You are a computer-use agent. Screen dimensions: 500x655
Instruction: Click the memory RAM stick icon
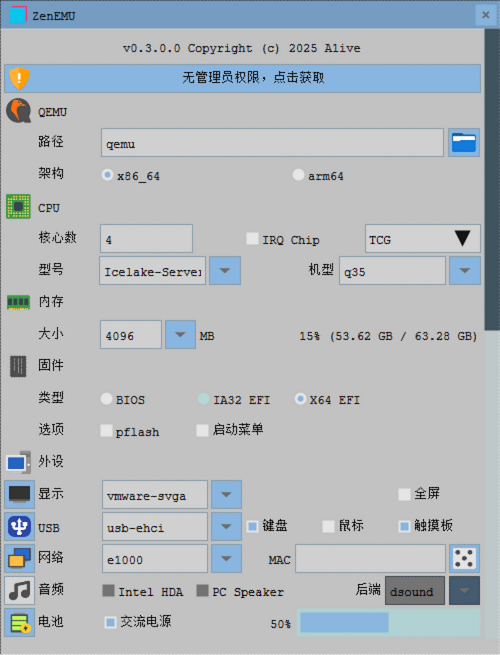[18, 302]
